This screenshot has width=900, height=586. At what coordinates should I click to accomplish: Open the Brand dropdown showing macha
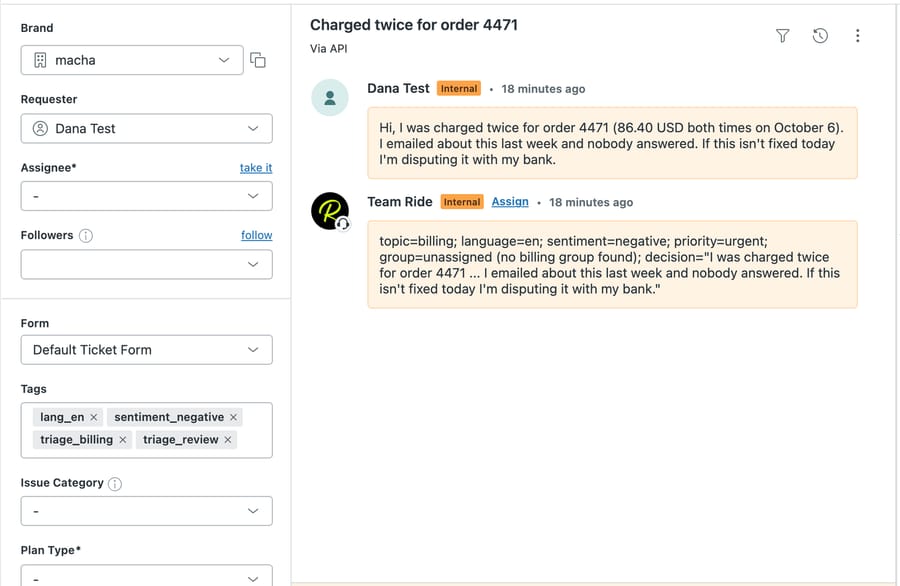(x=132, y=60)
